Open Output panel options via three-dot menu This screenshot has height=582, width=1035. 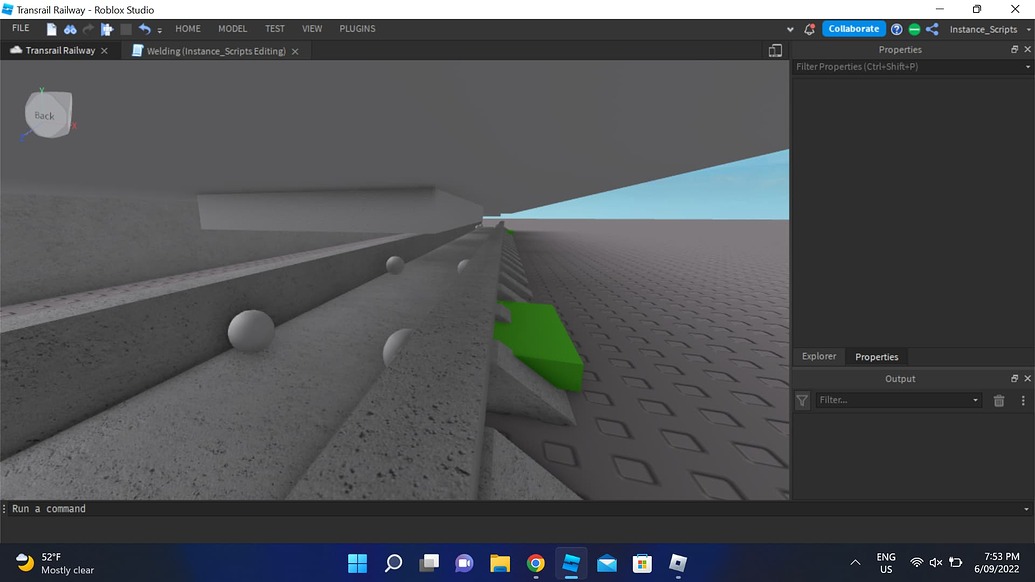pyautogui.click(x=1022, y=400)
